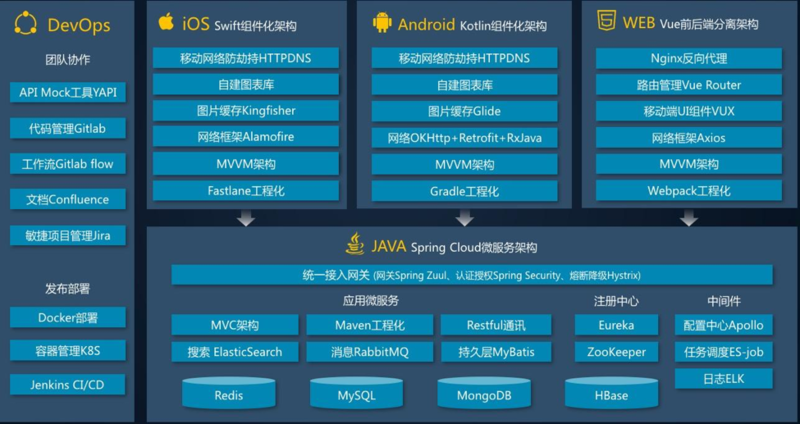This screenshot has height=424, width=800.
Task: Click the iOS Swift组件化架构 heading
Action: (239, 24)
